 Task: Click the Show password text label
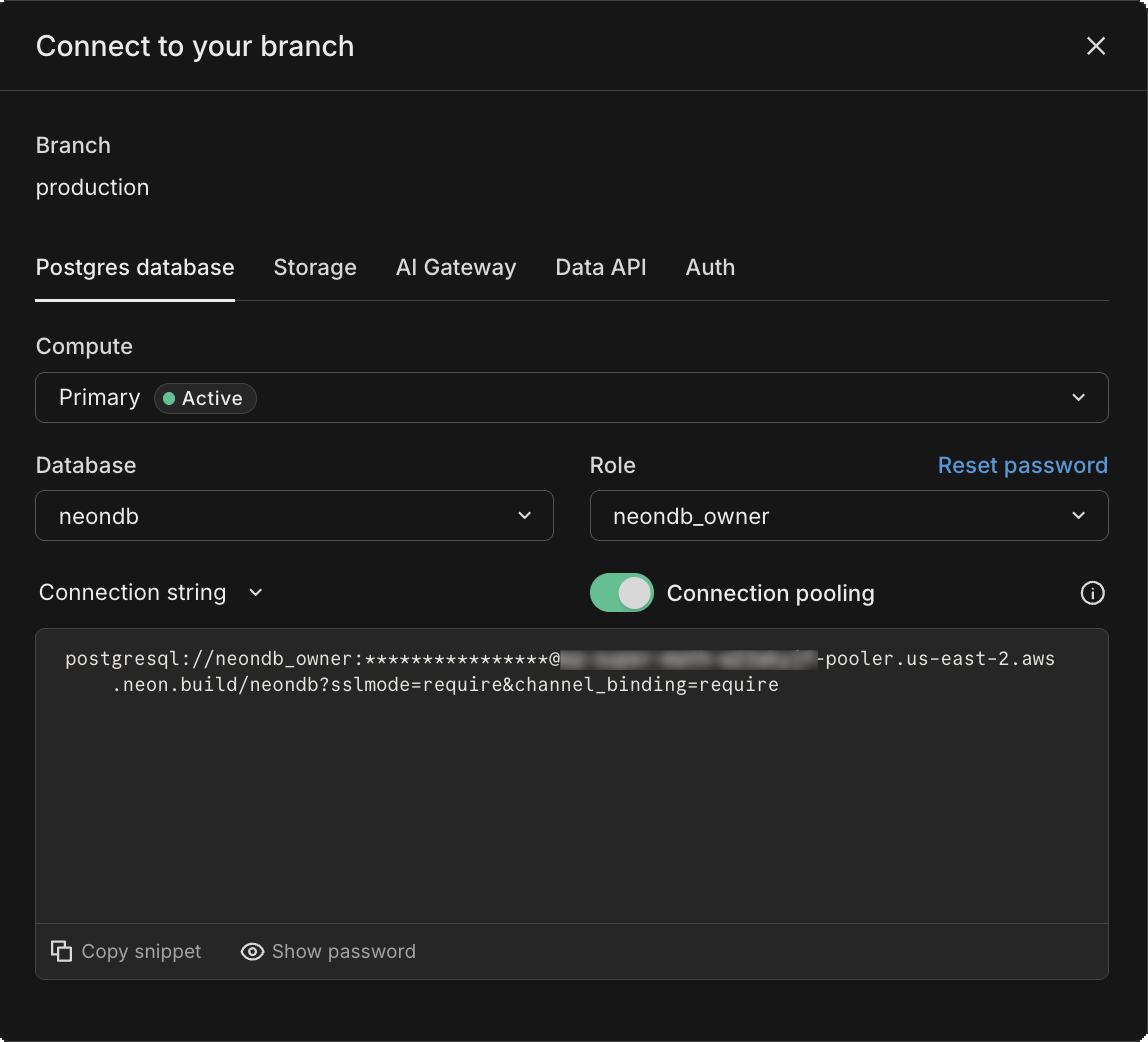pos(344,951)
